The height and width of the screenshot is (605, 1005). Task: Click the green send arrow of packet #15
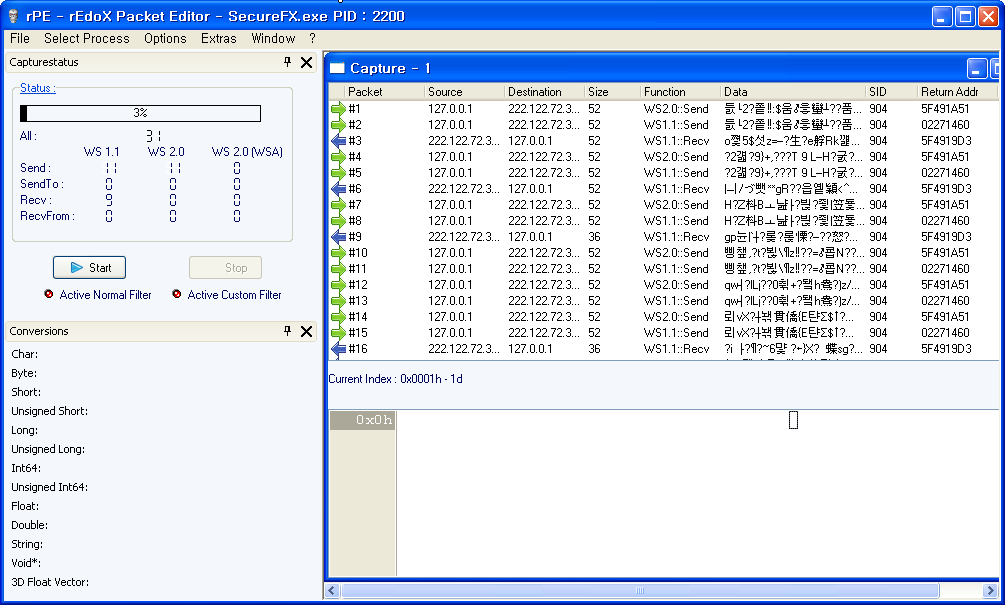[x=338, y=333]
